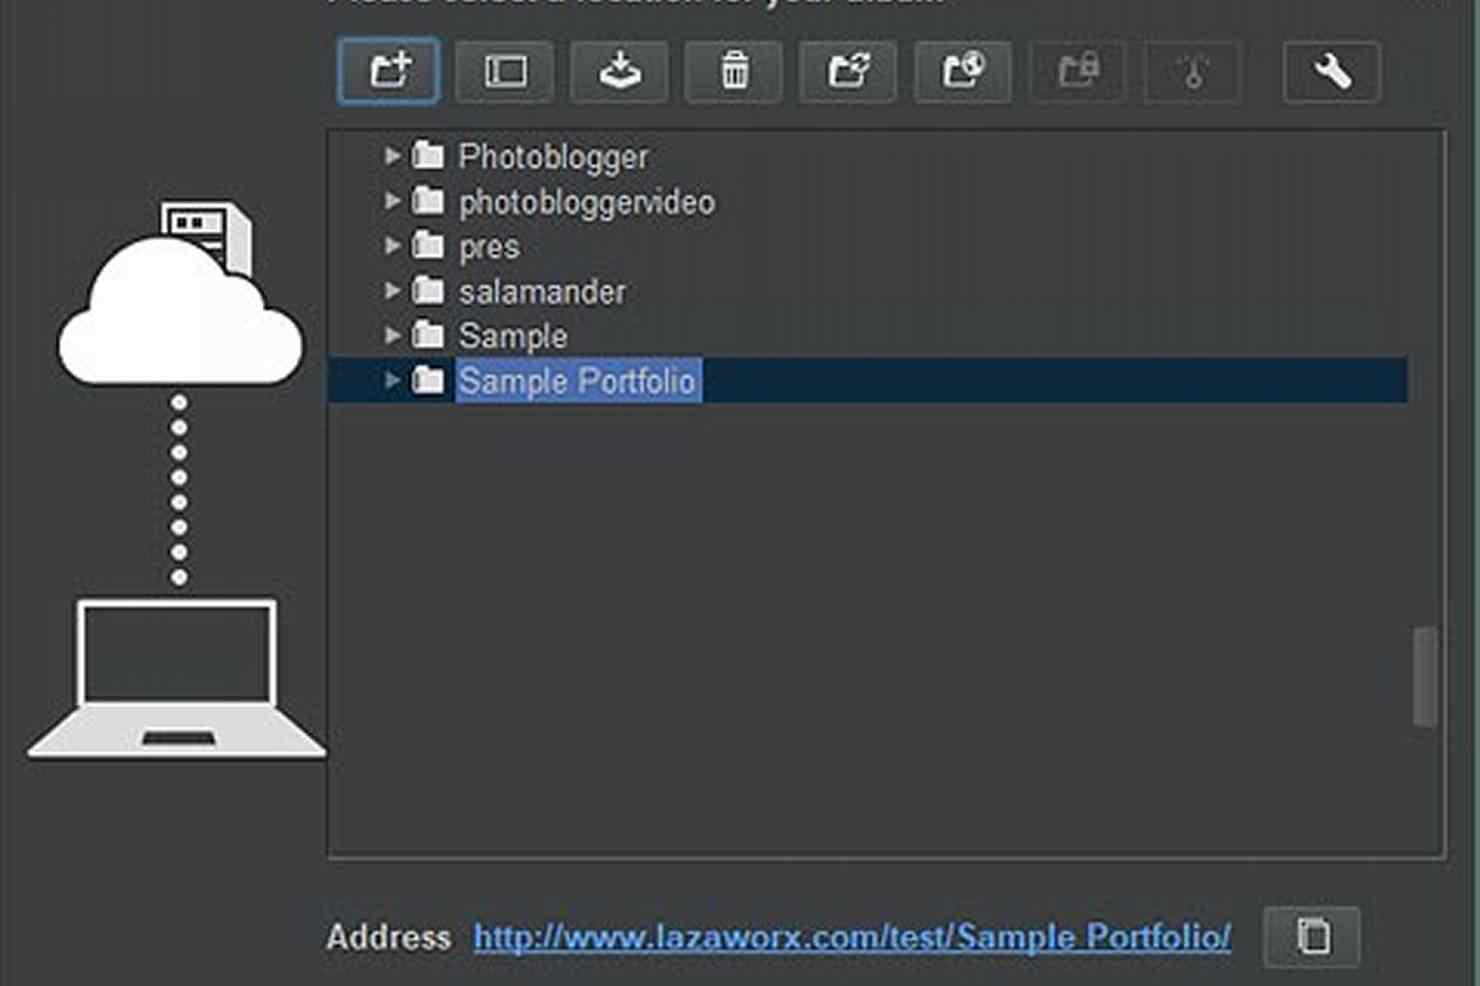Click the folder tree vertical scrollbar thumb

(x=1425, y=677)
